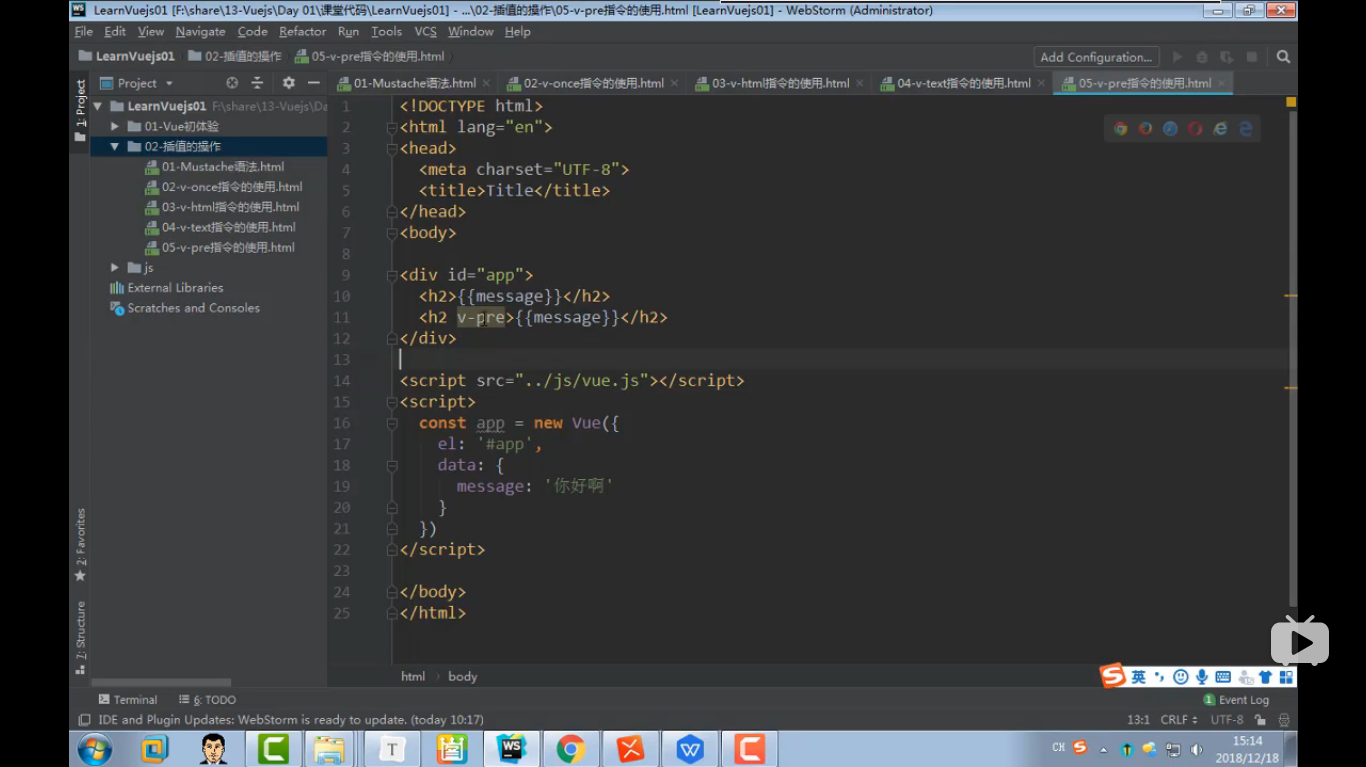Click the inspection warning indicator square
The image size is (1366, 767).
1291,102
